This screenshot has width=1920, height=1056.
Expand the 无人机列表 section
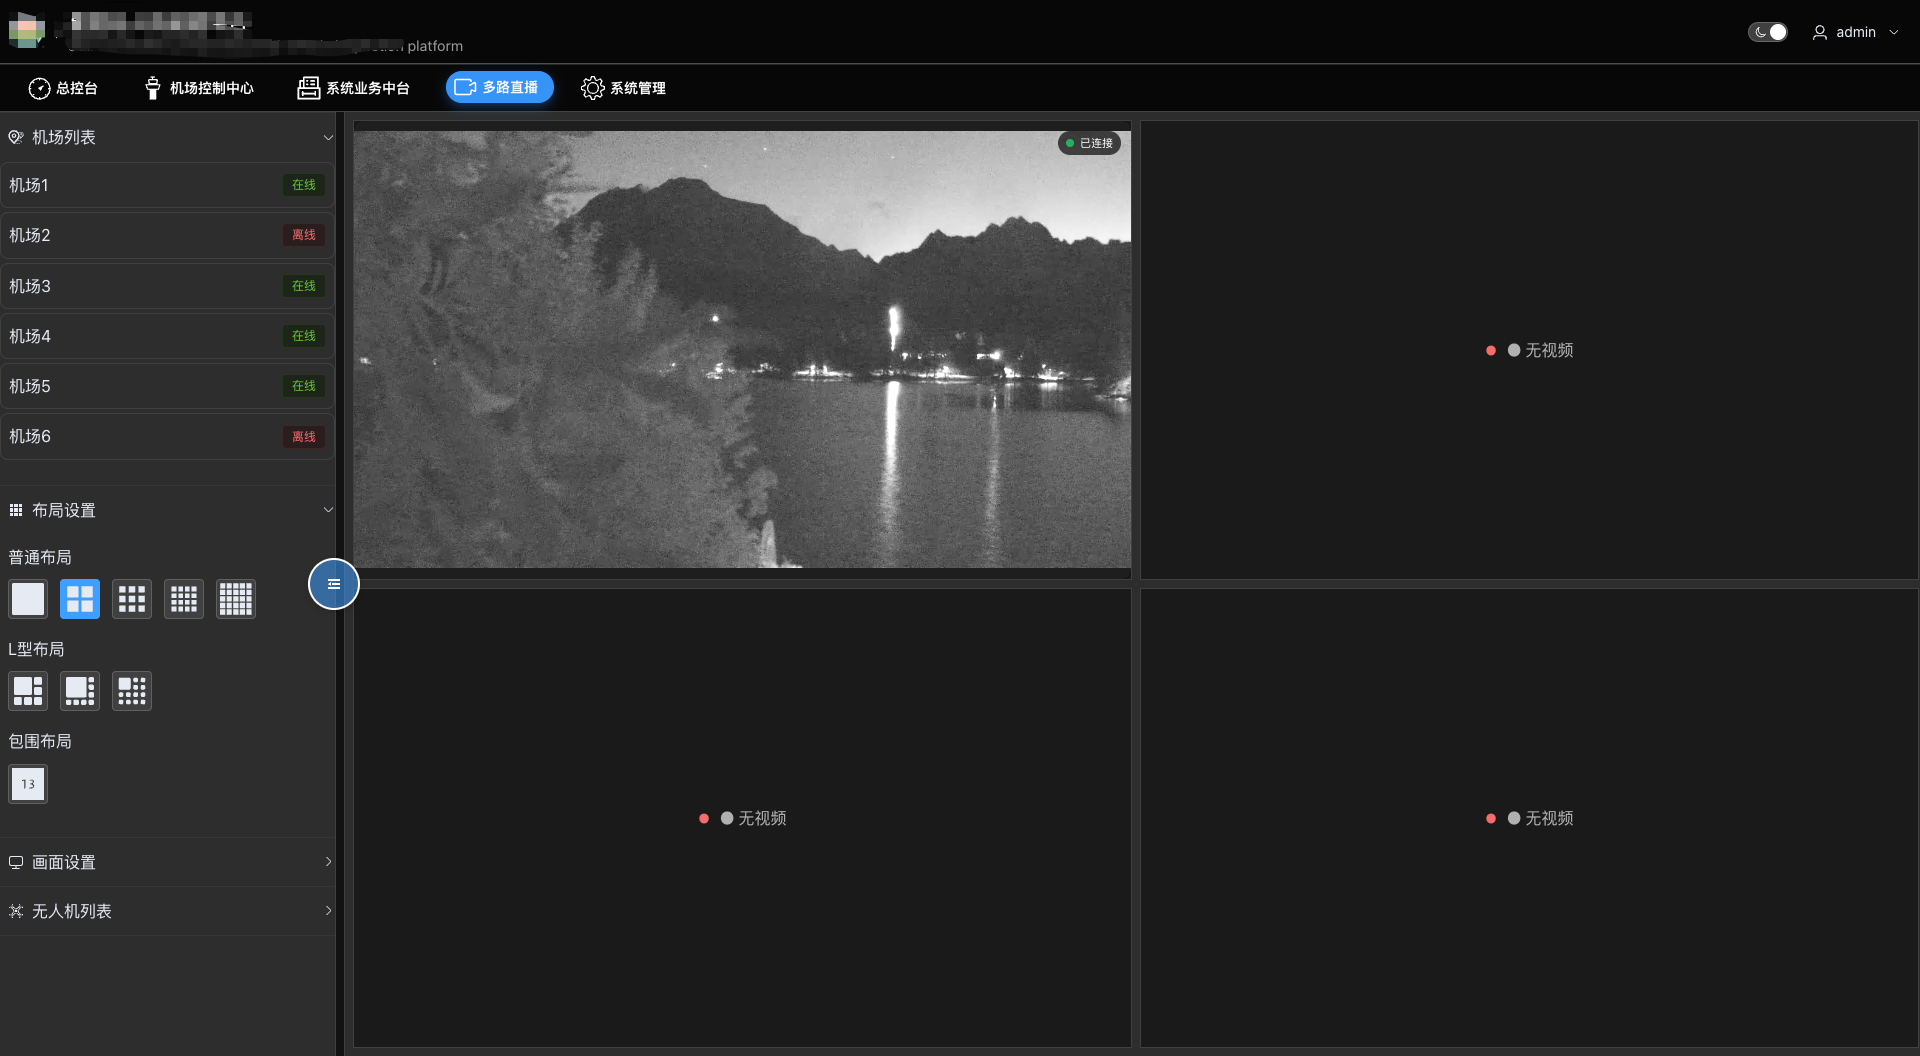(x=167, y=911)
